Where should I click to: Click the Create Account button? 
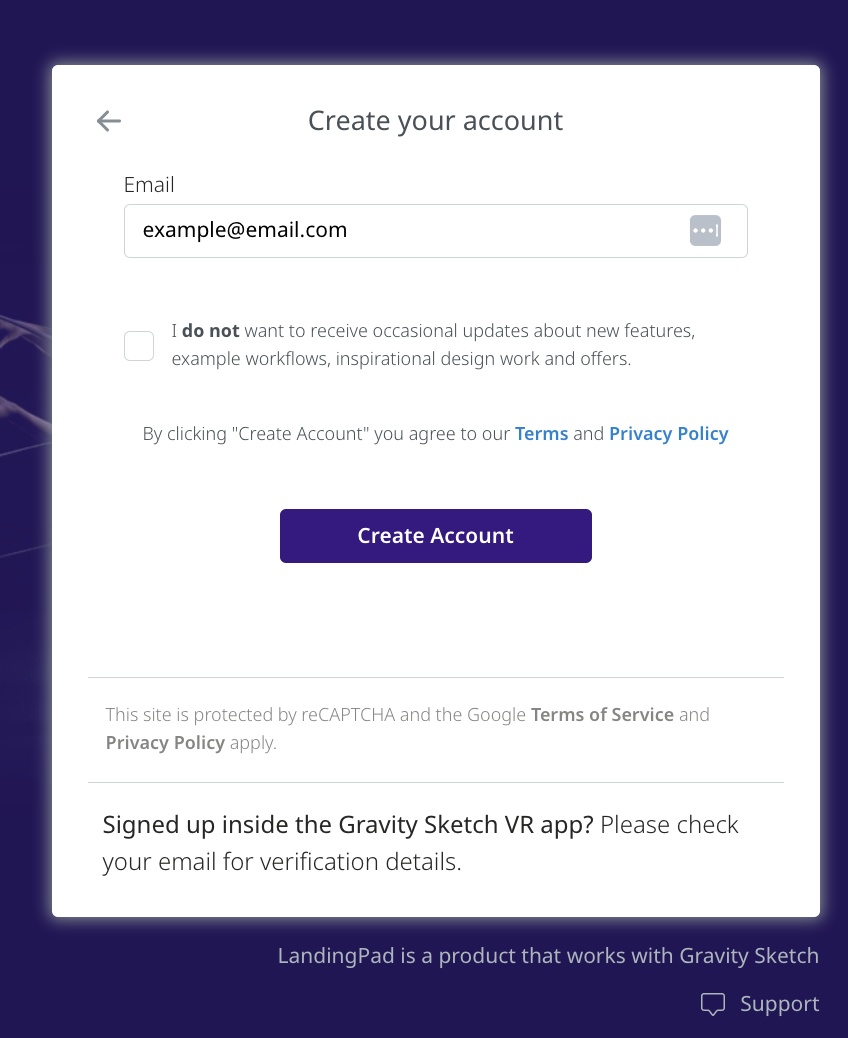click(436, 536)
